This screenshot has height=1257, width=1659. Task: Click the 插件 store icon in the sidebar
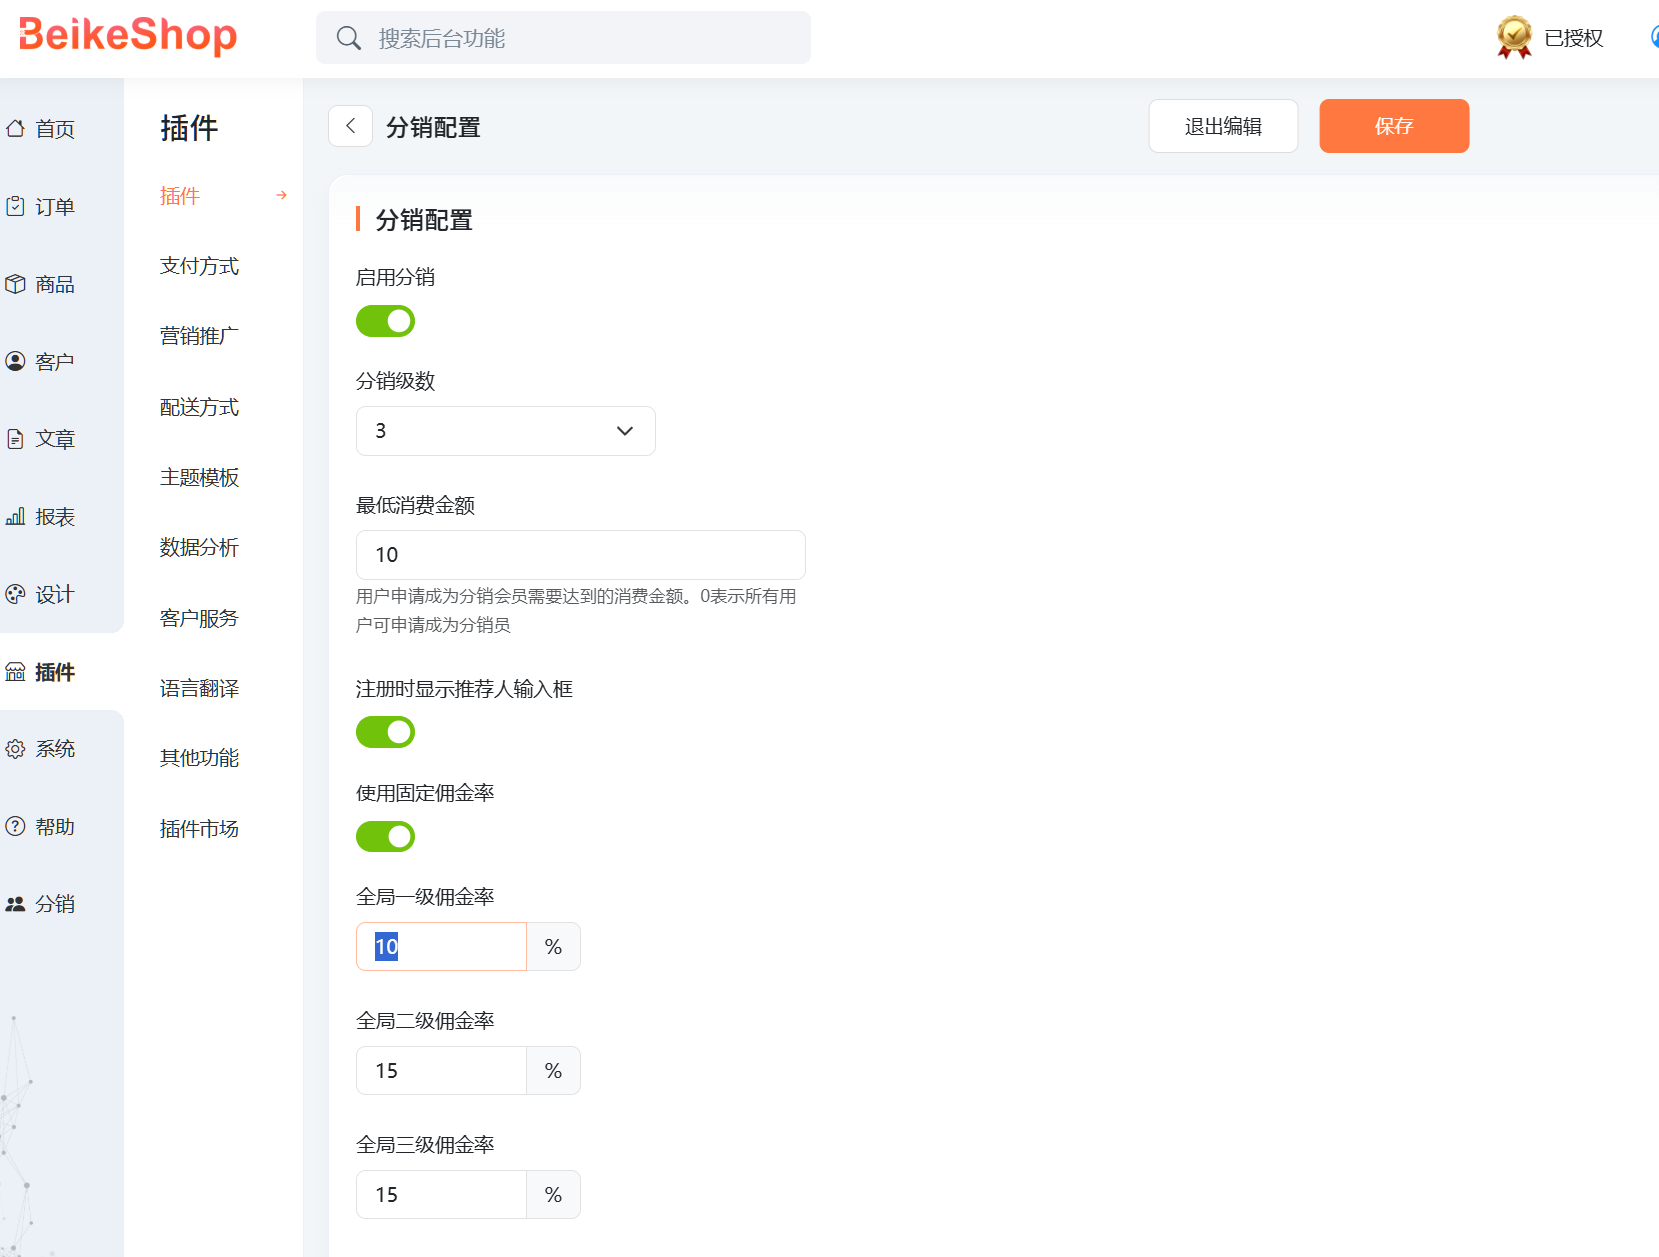coord(15,672)
